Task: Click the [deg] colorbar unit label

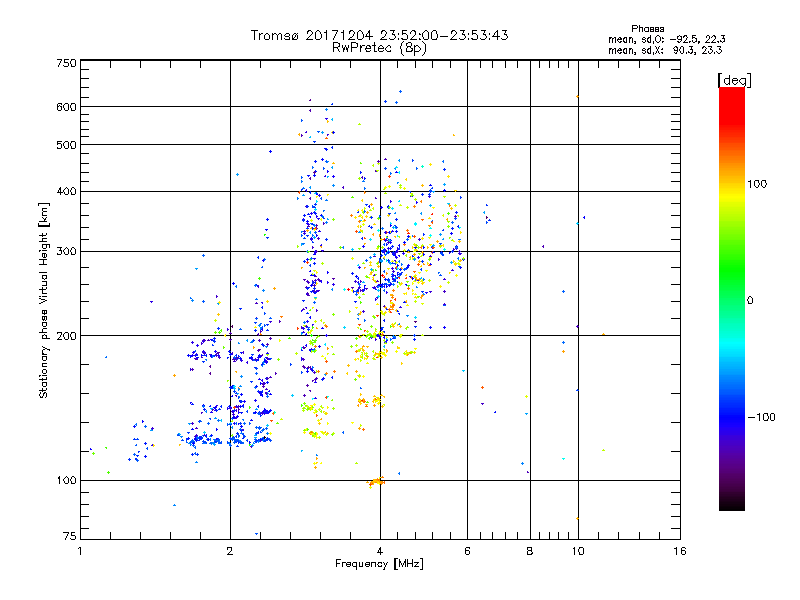Action: [x=734, y=80]
